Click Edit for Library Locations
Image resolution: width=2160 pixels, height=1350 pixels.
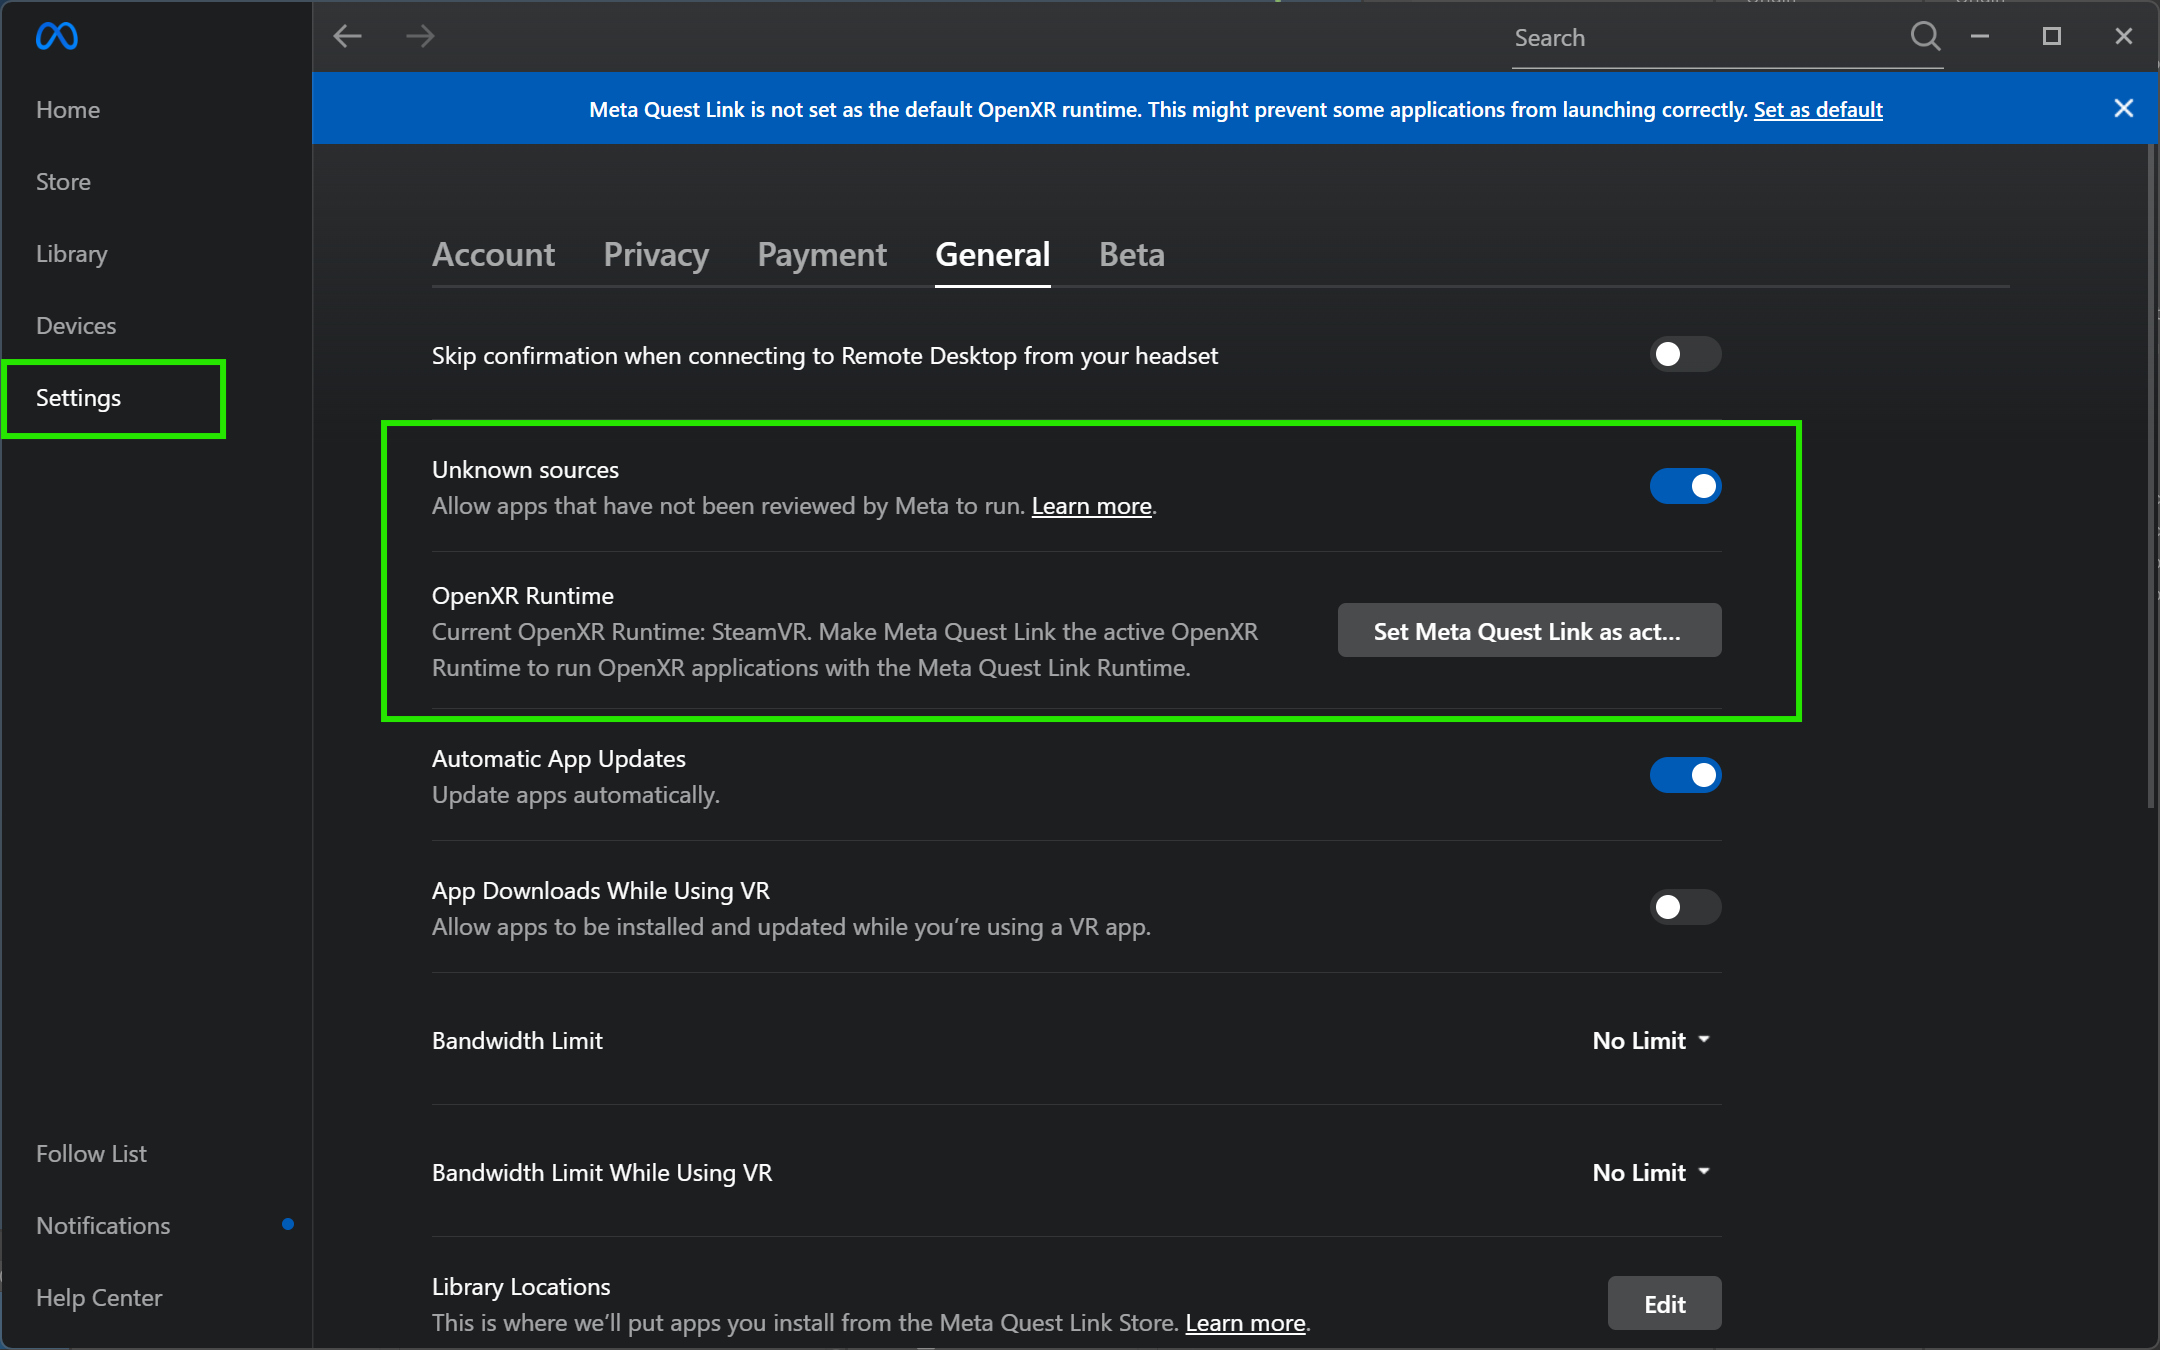point(1664,1304)
